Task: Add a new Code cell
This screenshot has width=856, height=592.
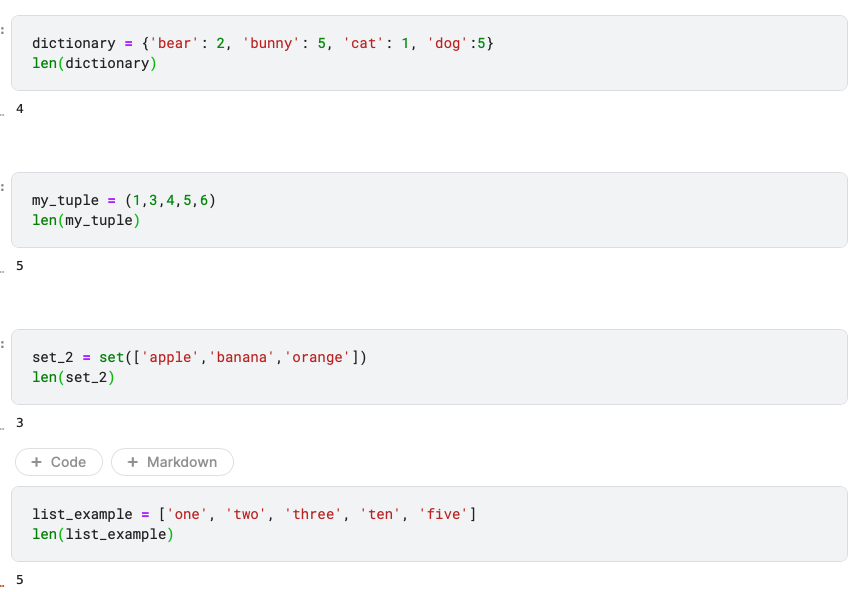Action: [59, 462]
